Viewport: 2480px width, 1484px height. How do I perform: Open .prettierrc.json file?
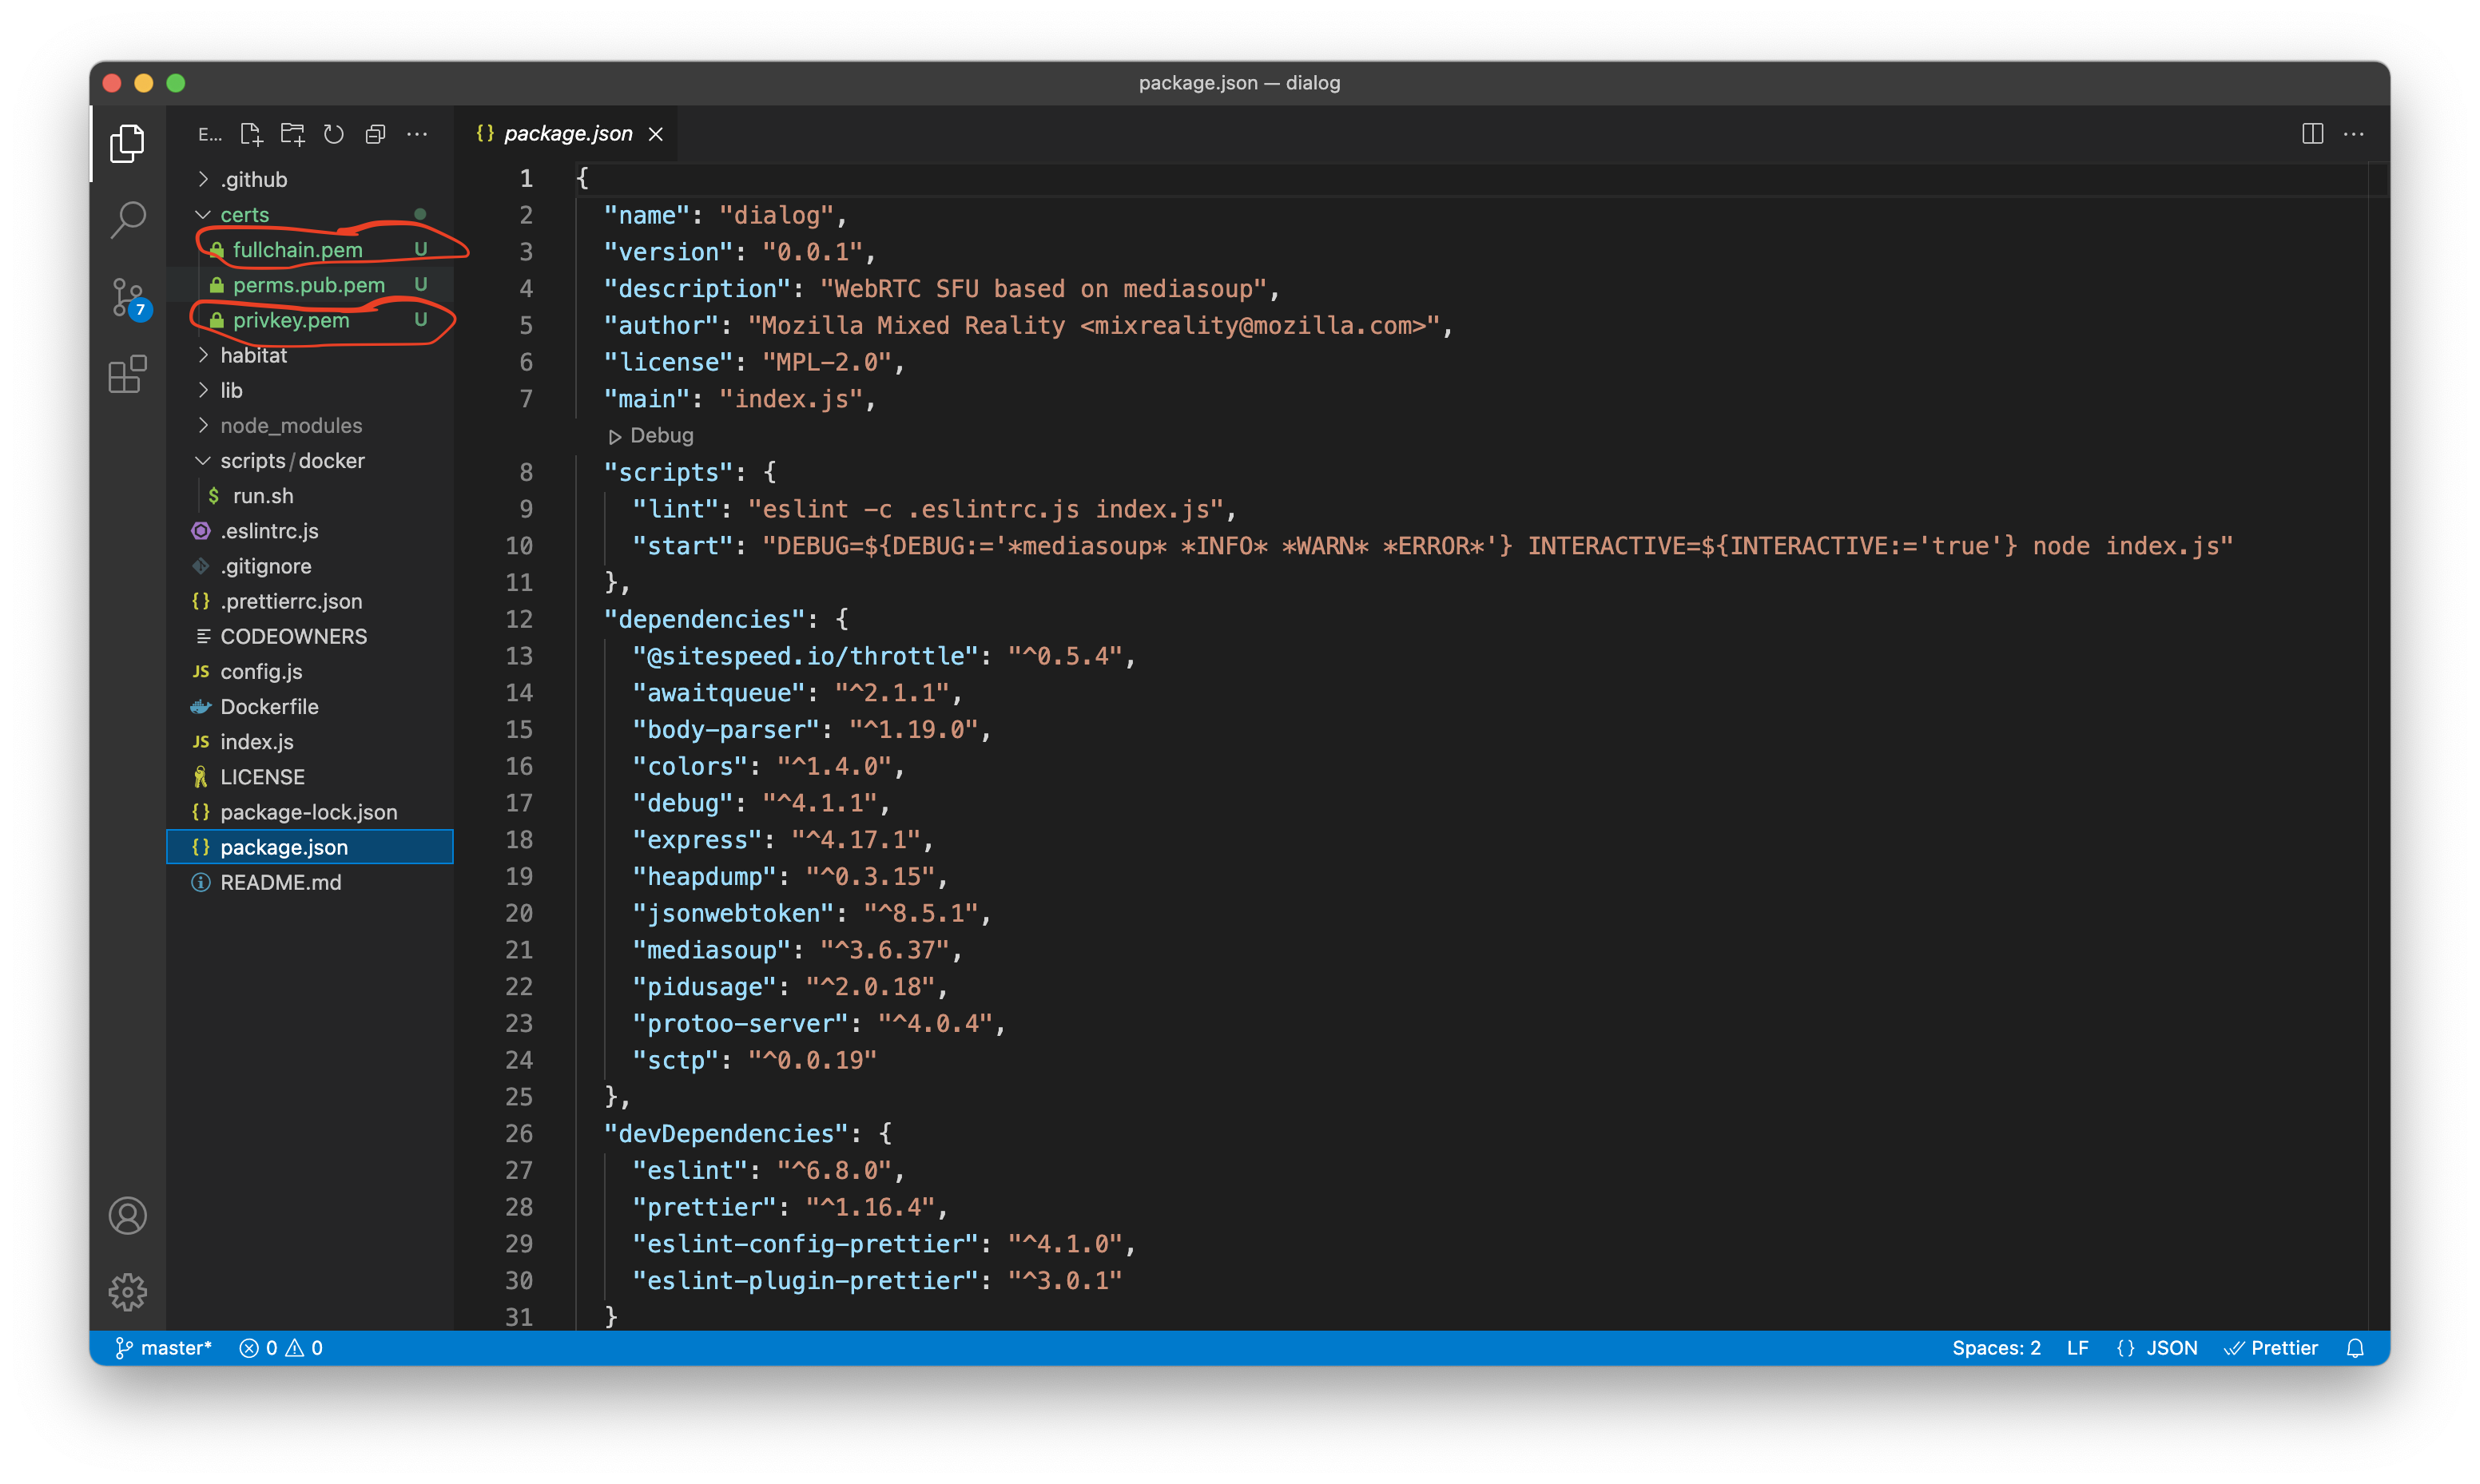click(x=310, y=601)
